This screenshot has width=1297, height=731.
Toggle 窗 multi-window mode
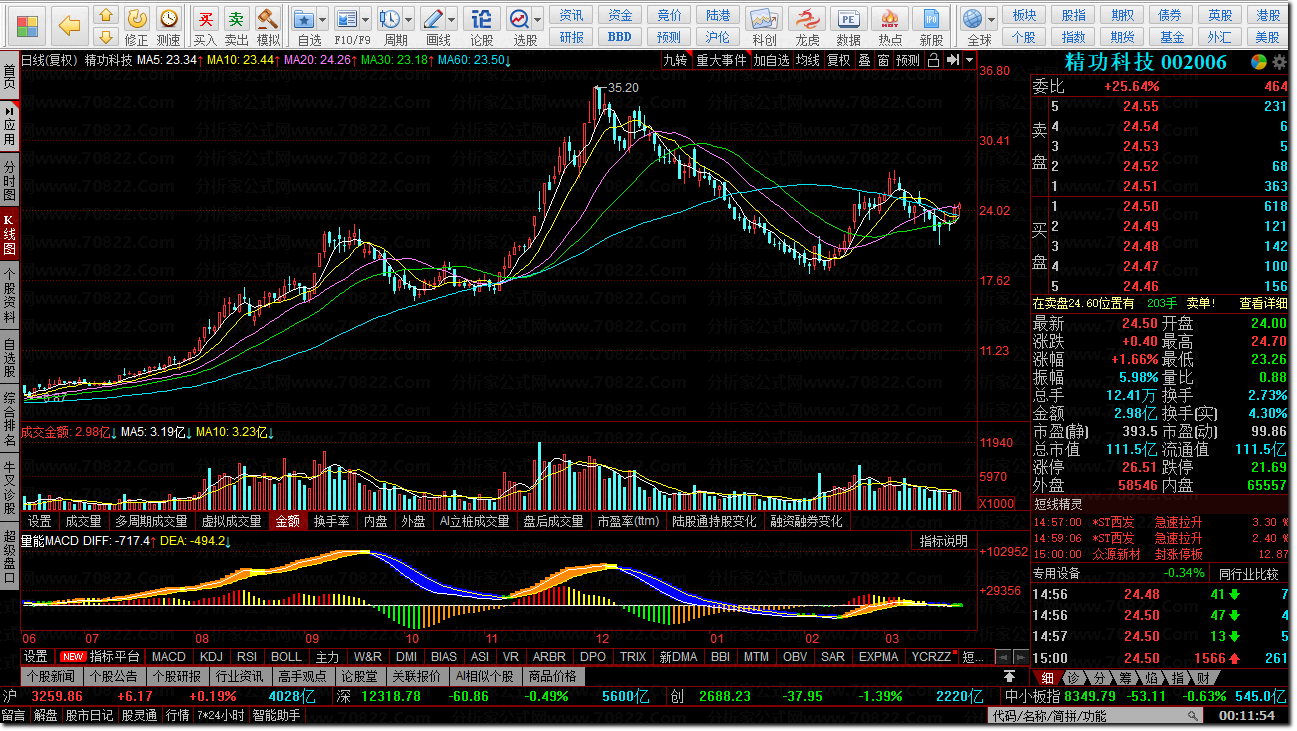coord(883,60)
